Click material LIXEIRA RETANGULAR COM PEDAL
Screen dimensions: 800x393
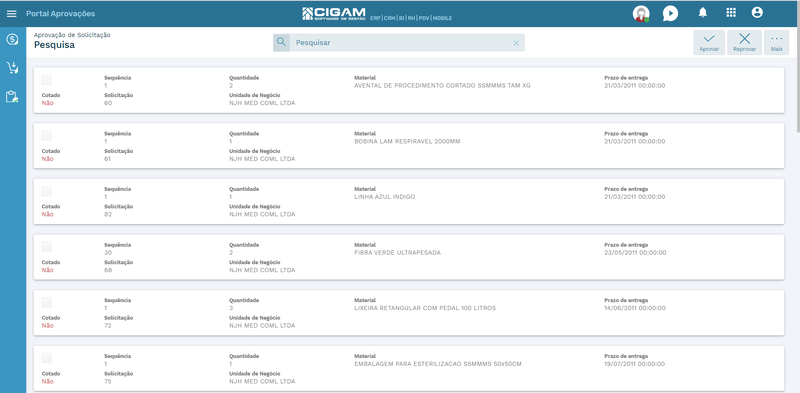point(425,308)
